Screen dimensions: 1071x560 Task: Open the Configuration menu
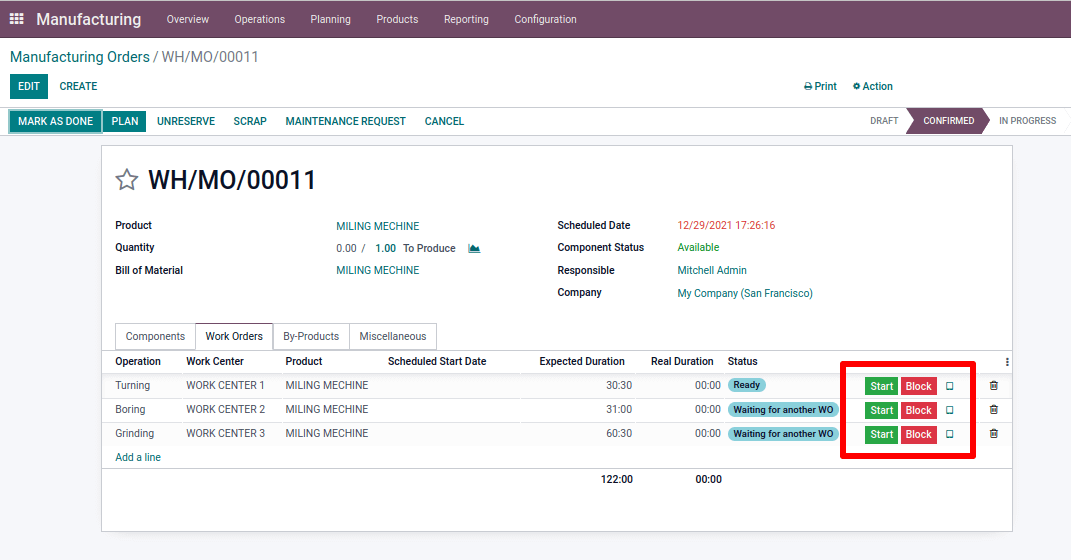545,19
